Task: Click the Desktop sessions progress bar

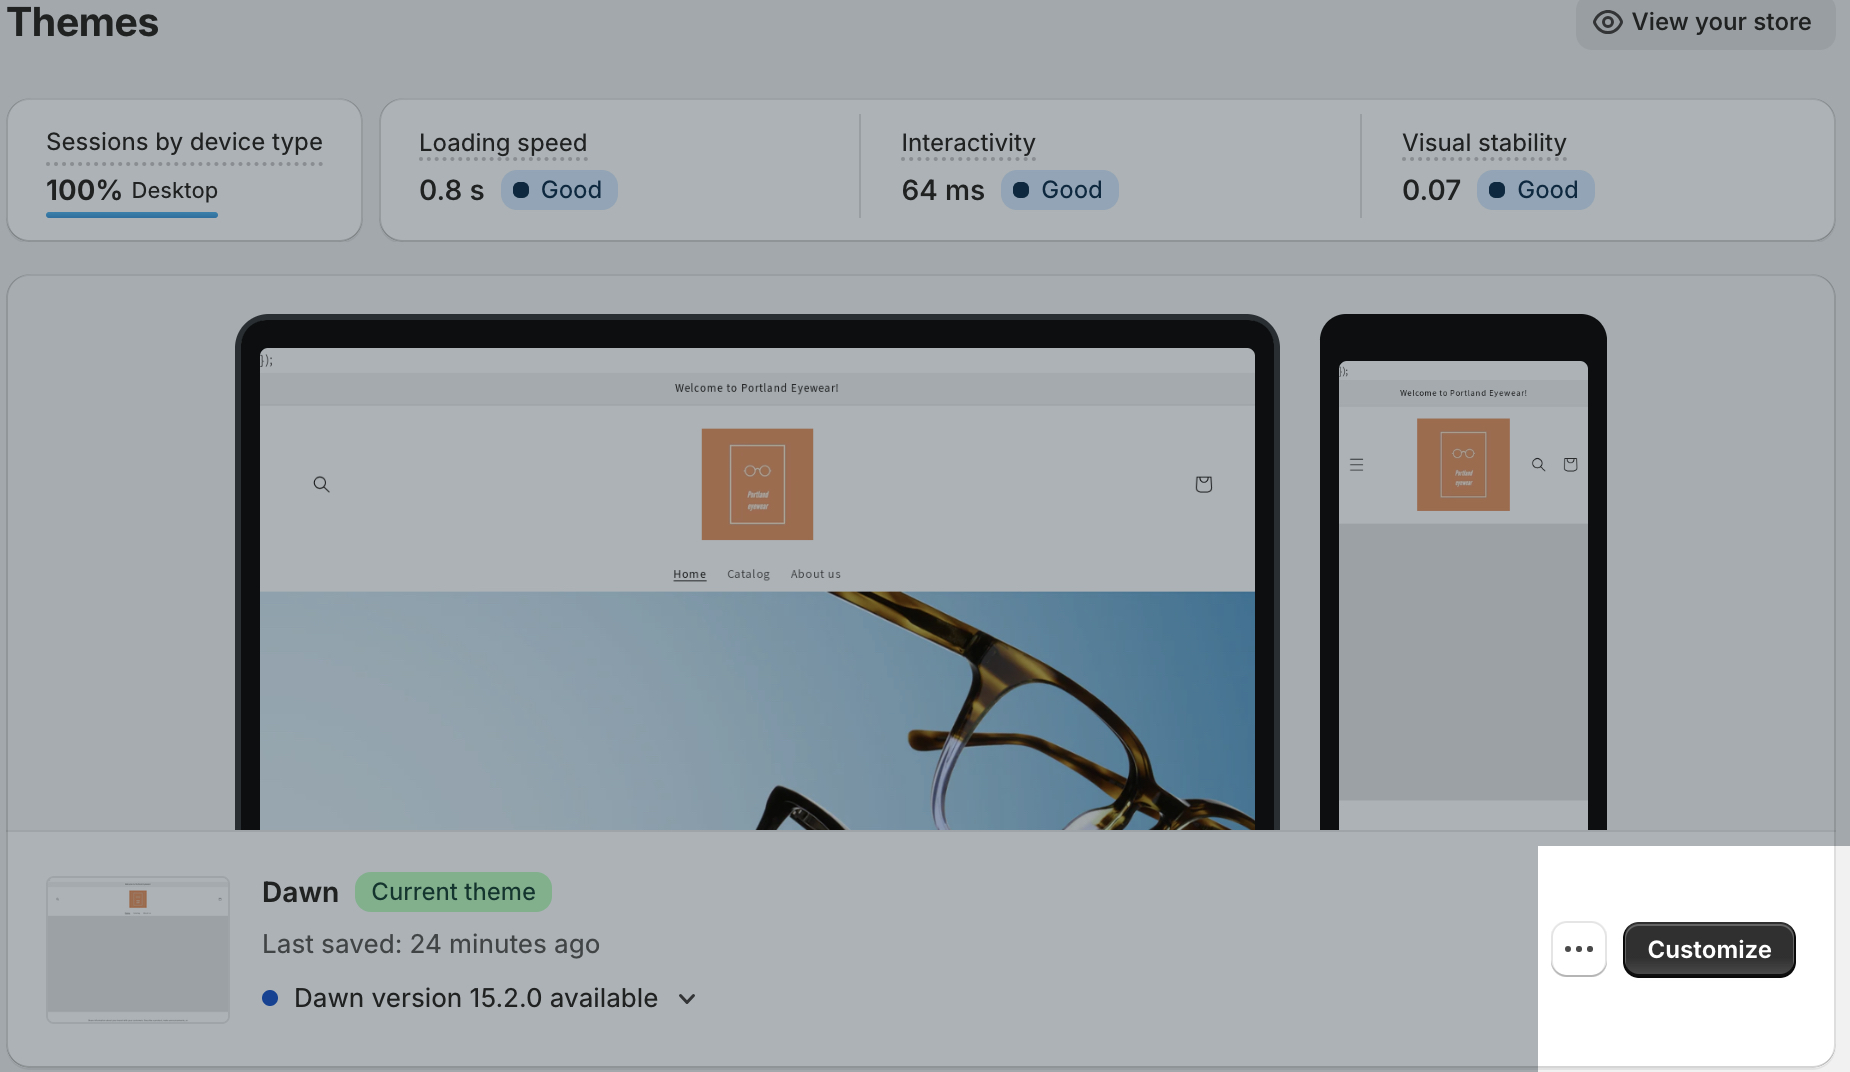Action: (131, 214)
